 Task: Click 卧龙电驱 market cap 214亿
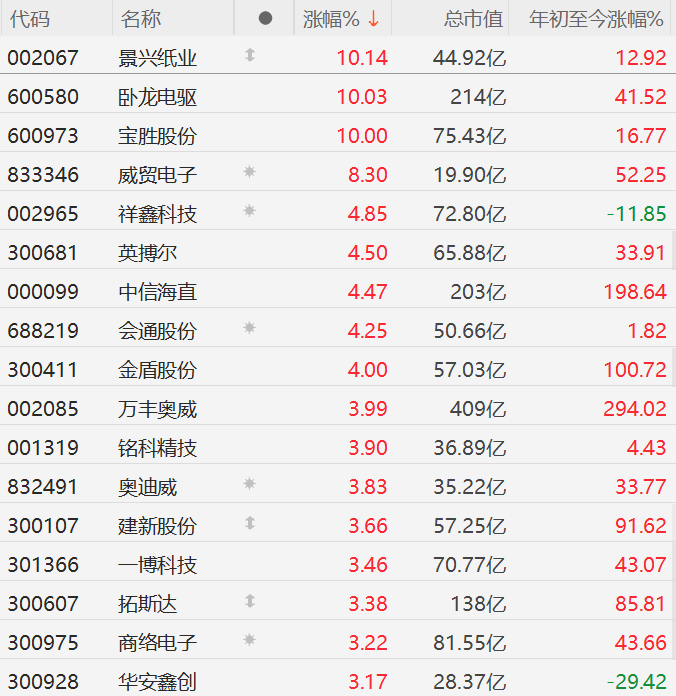[x=478, y=97]
